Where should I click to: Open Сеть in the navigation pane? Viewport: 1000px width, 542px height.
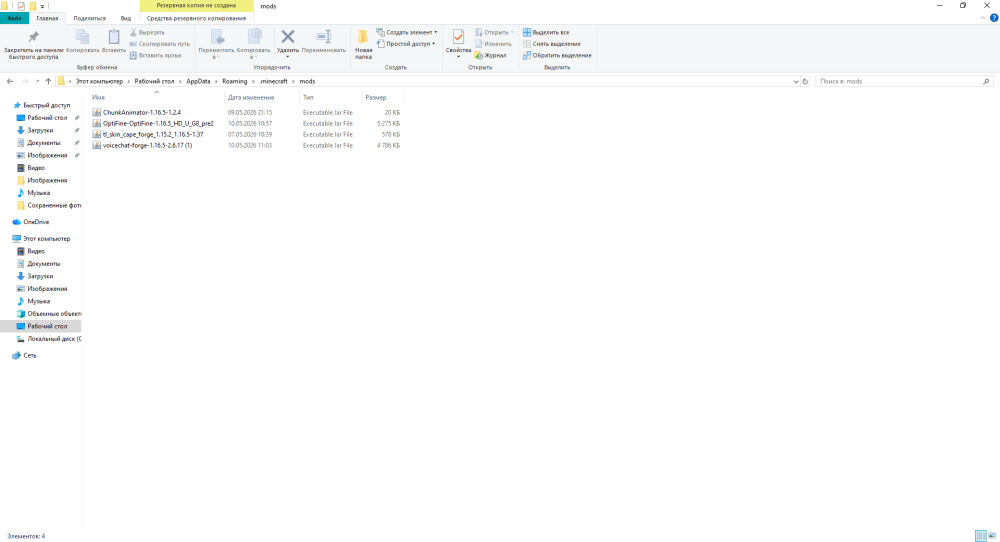click(x=29, y=356)
